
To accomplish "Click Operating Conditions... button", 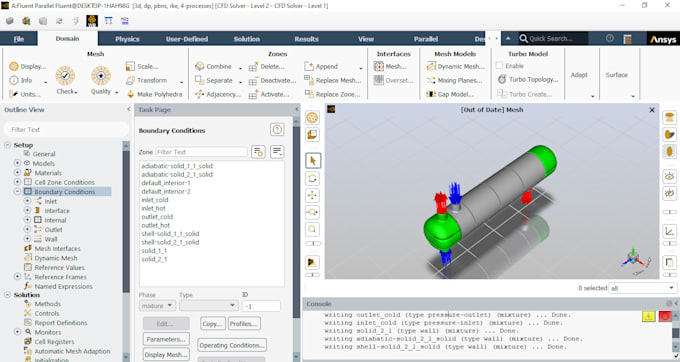I will click(x=232, y=345).
